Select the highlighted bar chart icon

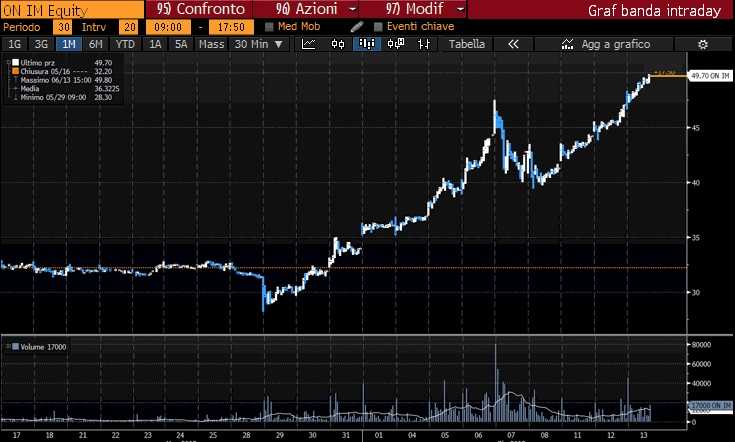tap(366, 44)
